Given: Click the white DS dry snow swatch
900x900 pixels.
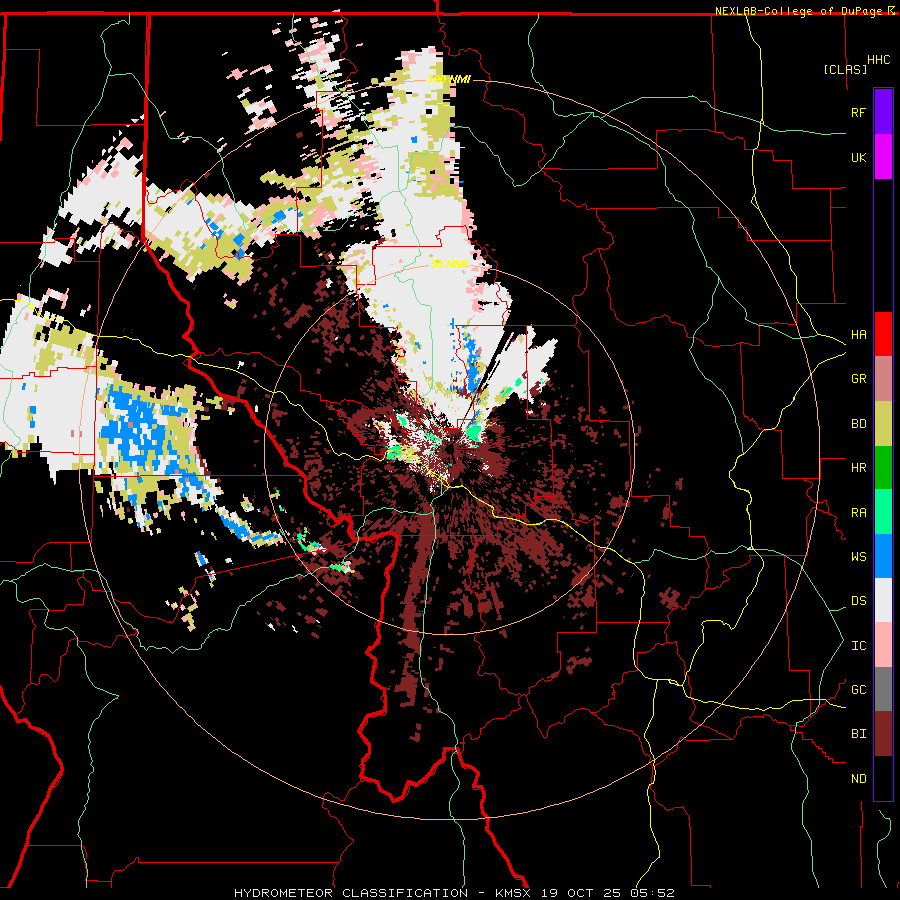Looking at the screenshot, I should [883, 600].
